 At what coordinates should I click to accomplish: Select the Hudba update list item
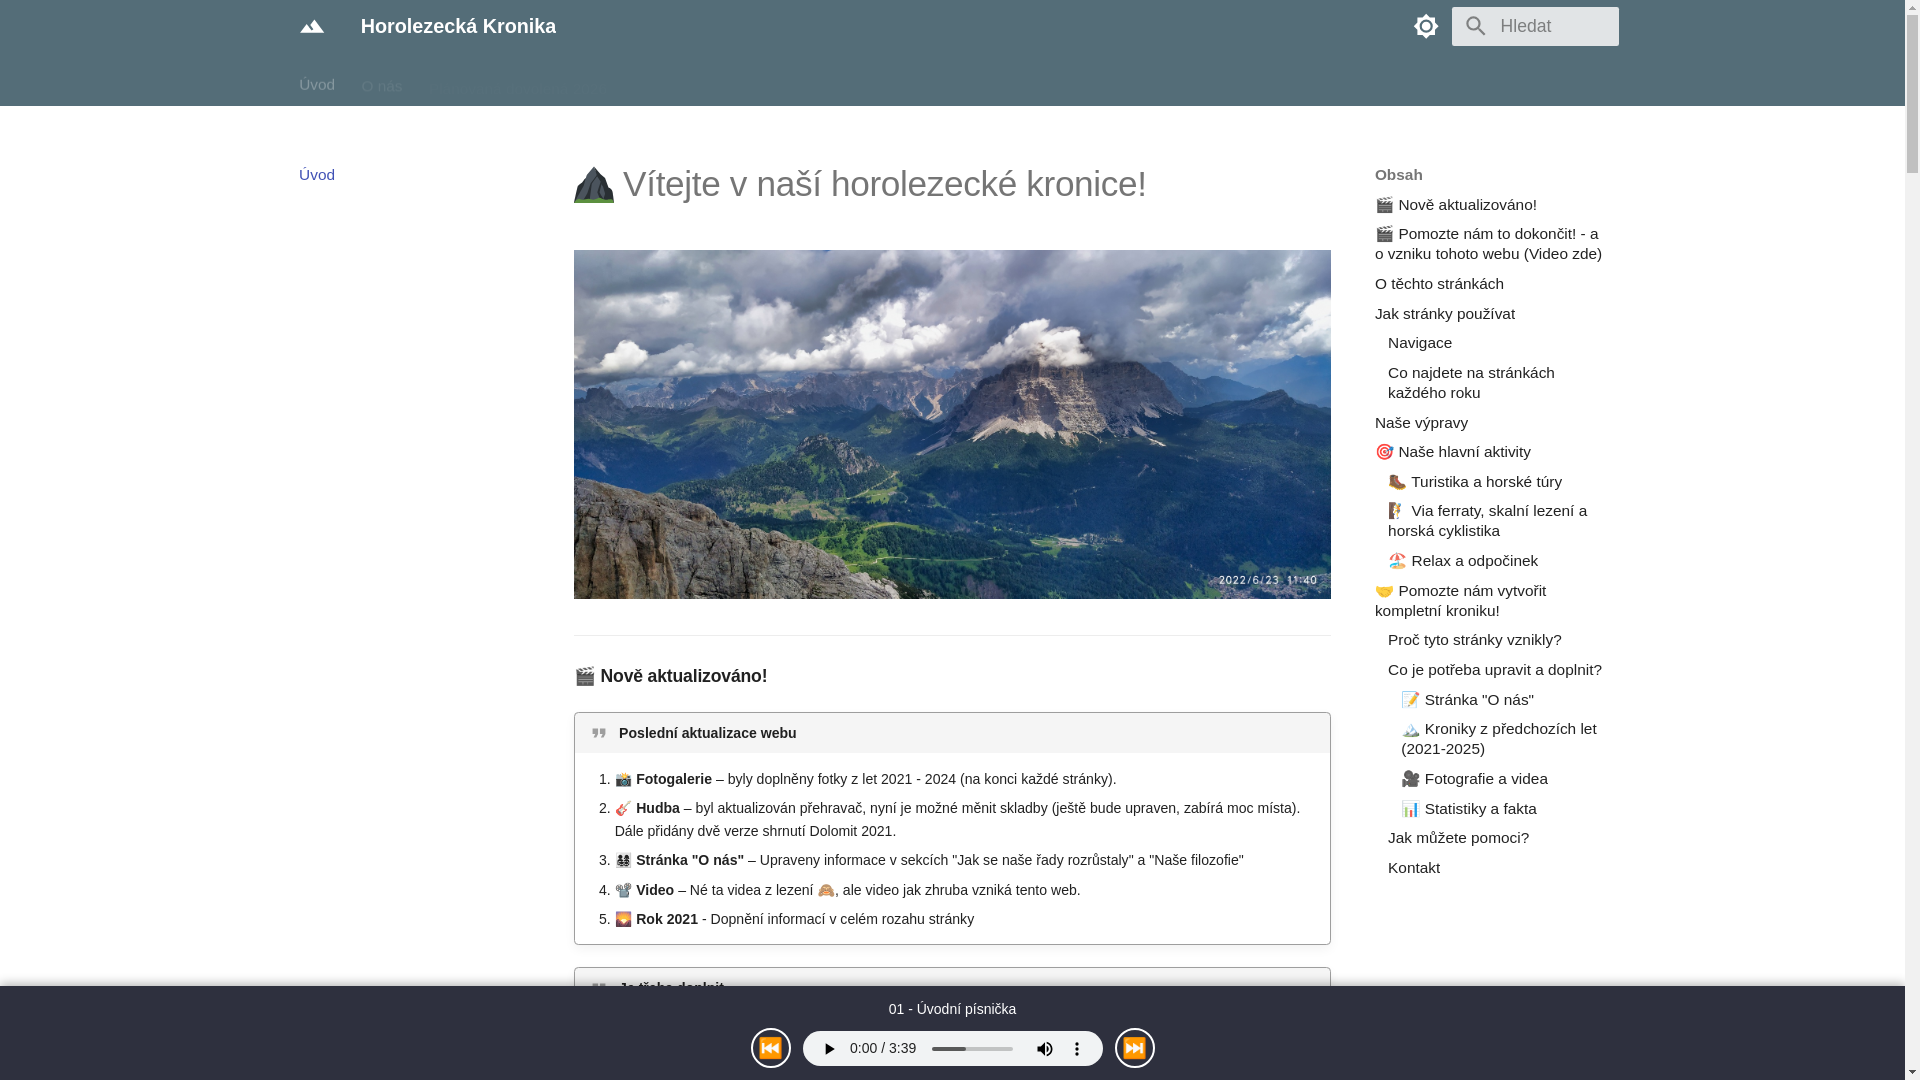pyautogui.click(x=957, y=819)
